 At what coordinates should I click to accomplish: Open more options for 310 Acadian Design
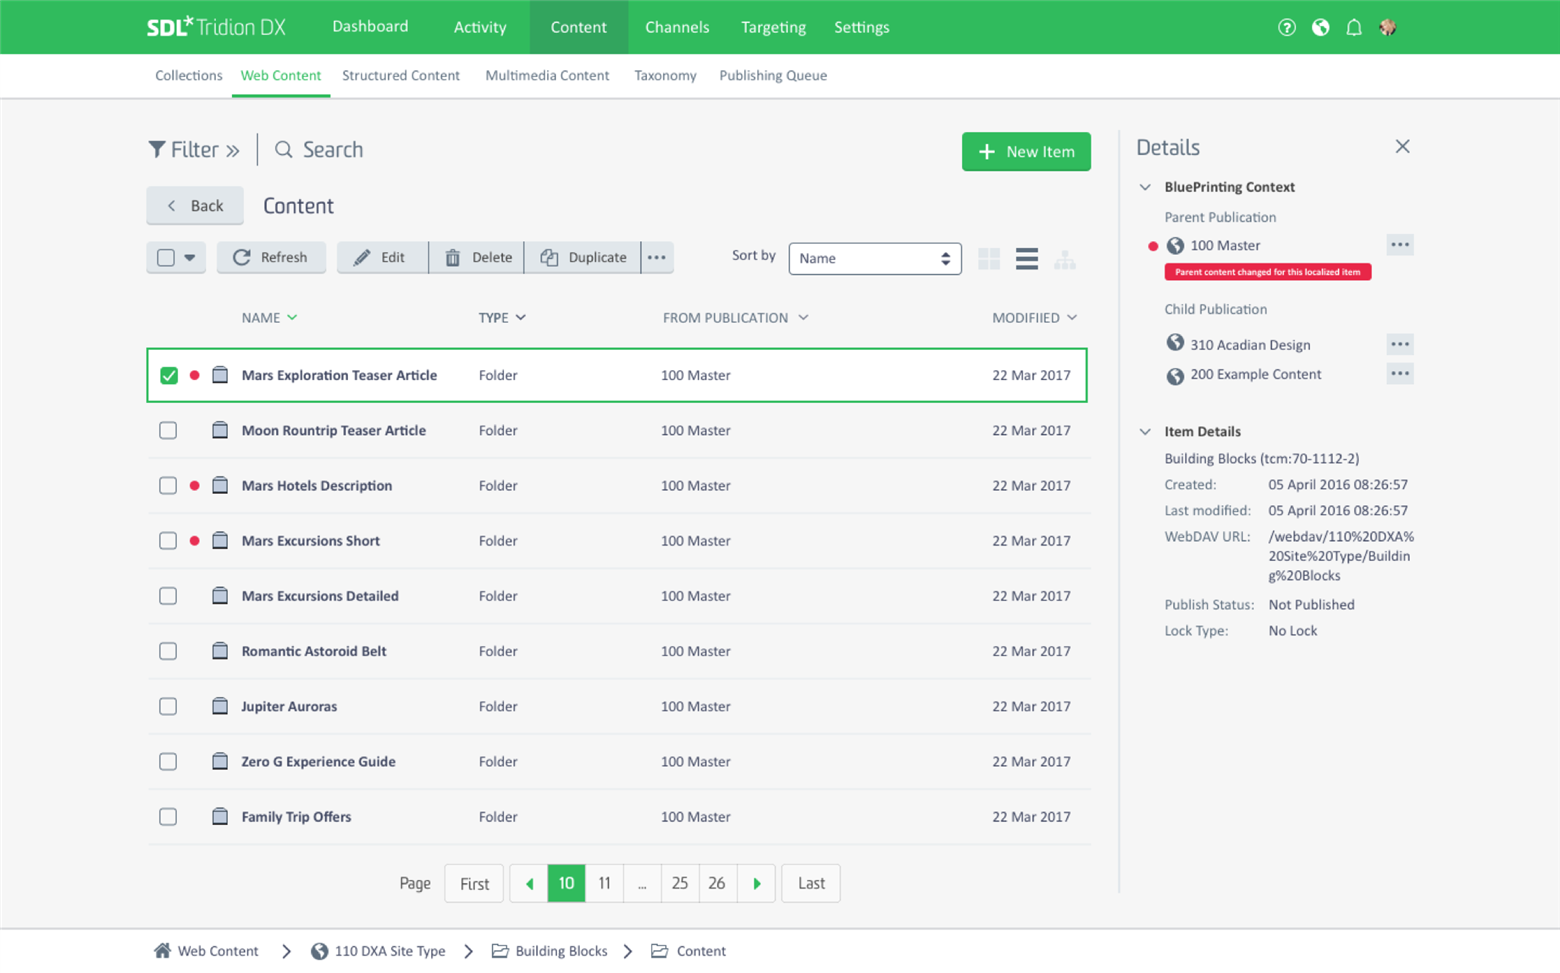tap(1400, 344)
